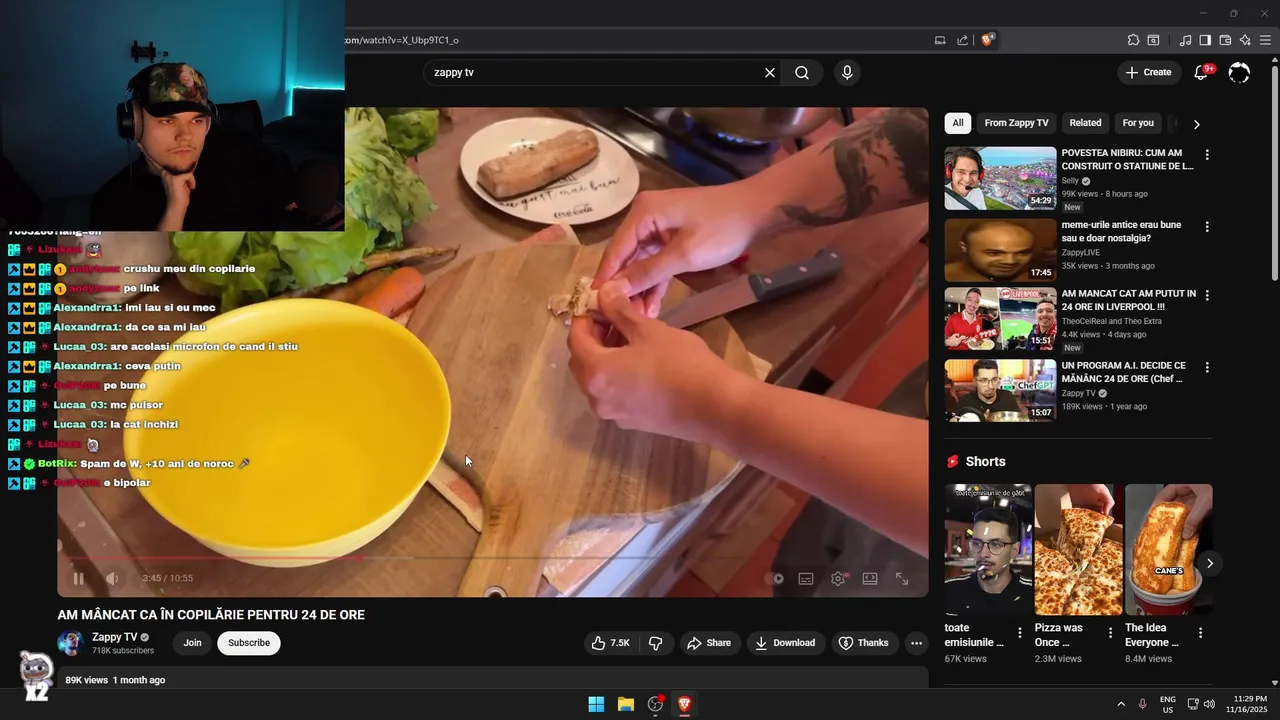Open File Explorer from the taskbar
The height and width of the screenshot is (720, 1280).
(626, 704)
